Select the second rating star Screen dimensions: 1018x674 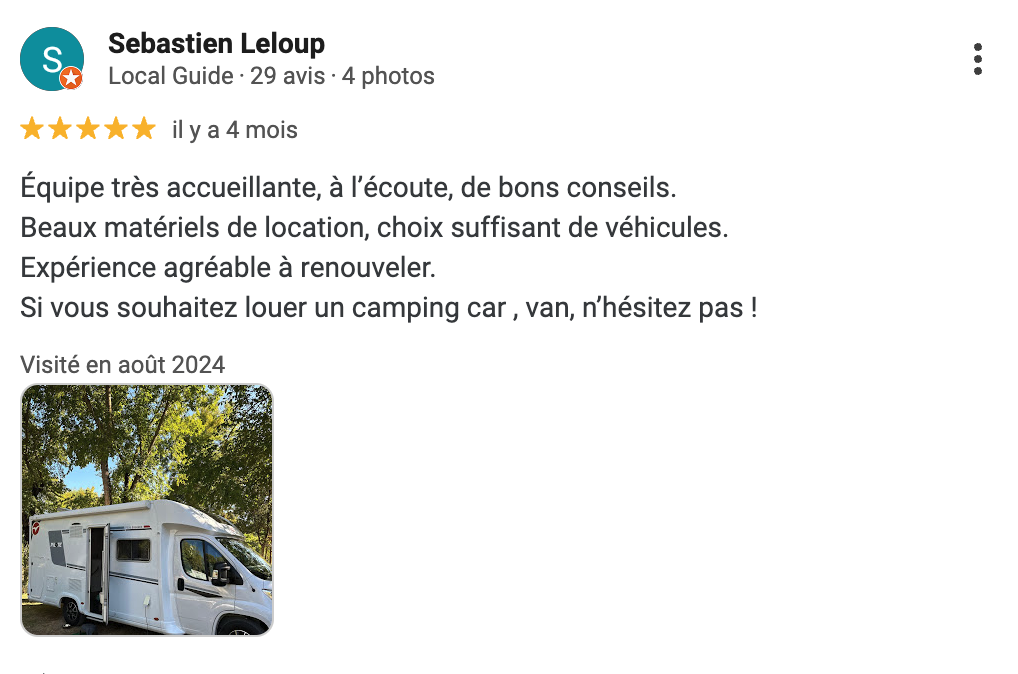[x=60, y=128]
